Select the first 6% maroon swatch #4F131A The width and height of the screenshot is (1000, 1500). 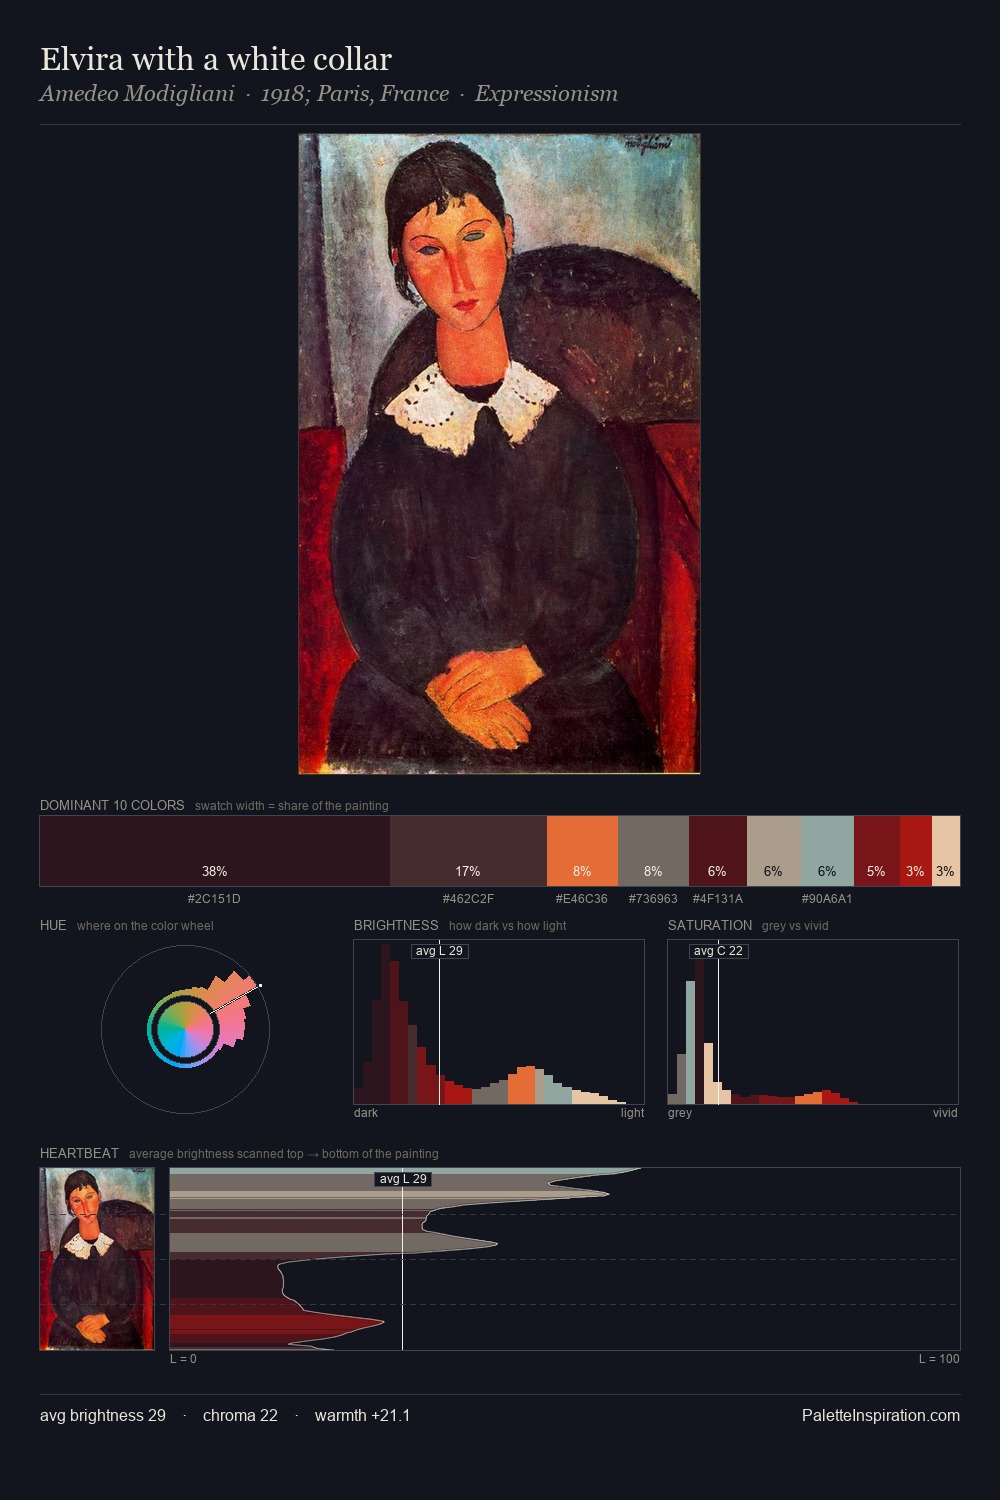(718, 851)
